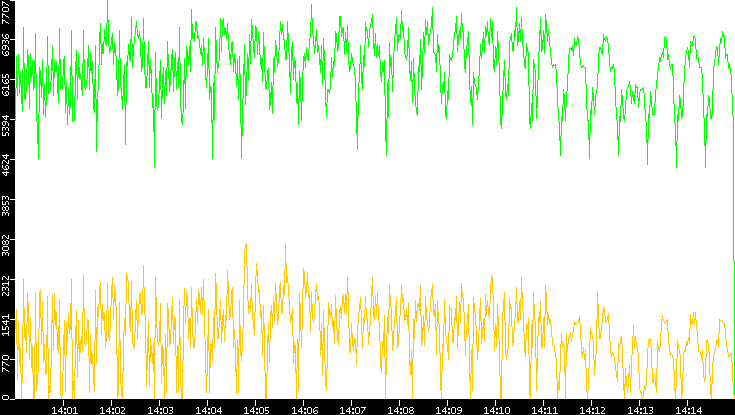The height and width of the screenshot is (415, 735).
Task: Click the 14:07 time axis label
Action: tap(352, 410)
